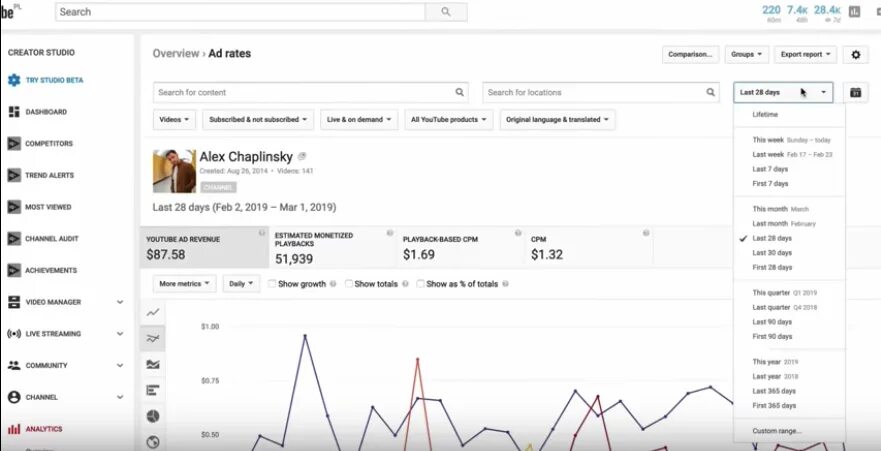Click the magnifier in Search for locations
Image resolution: width=881 pixels, height=451 pixels.
click(x=710, y=92)
